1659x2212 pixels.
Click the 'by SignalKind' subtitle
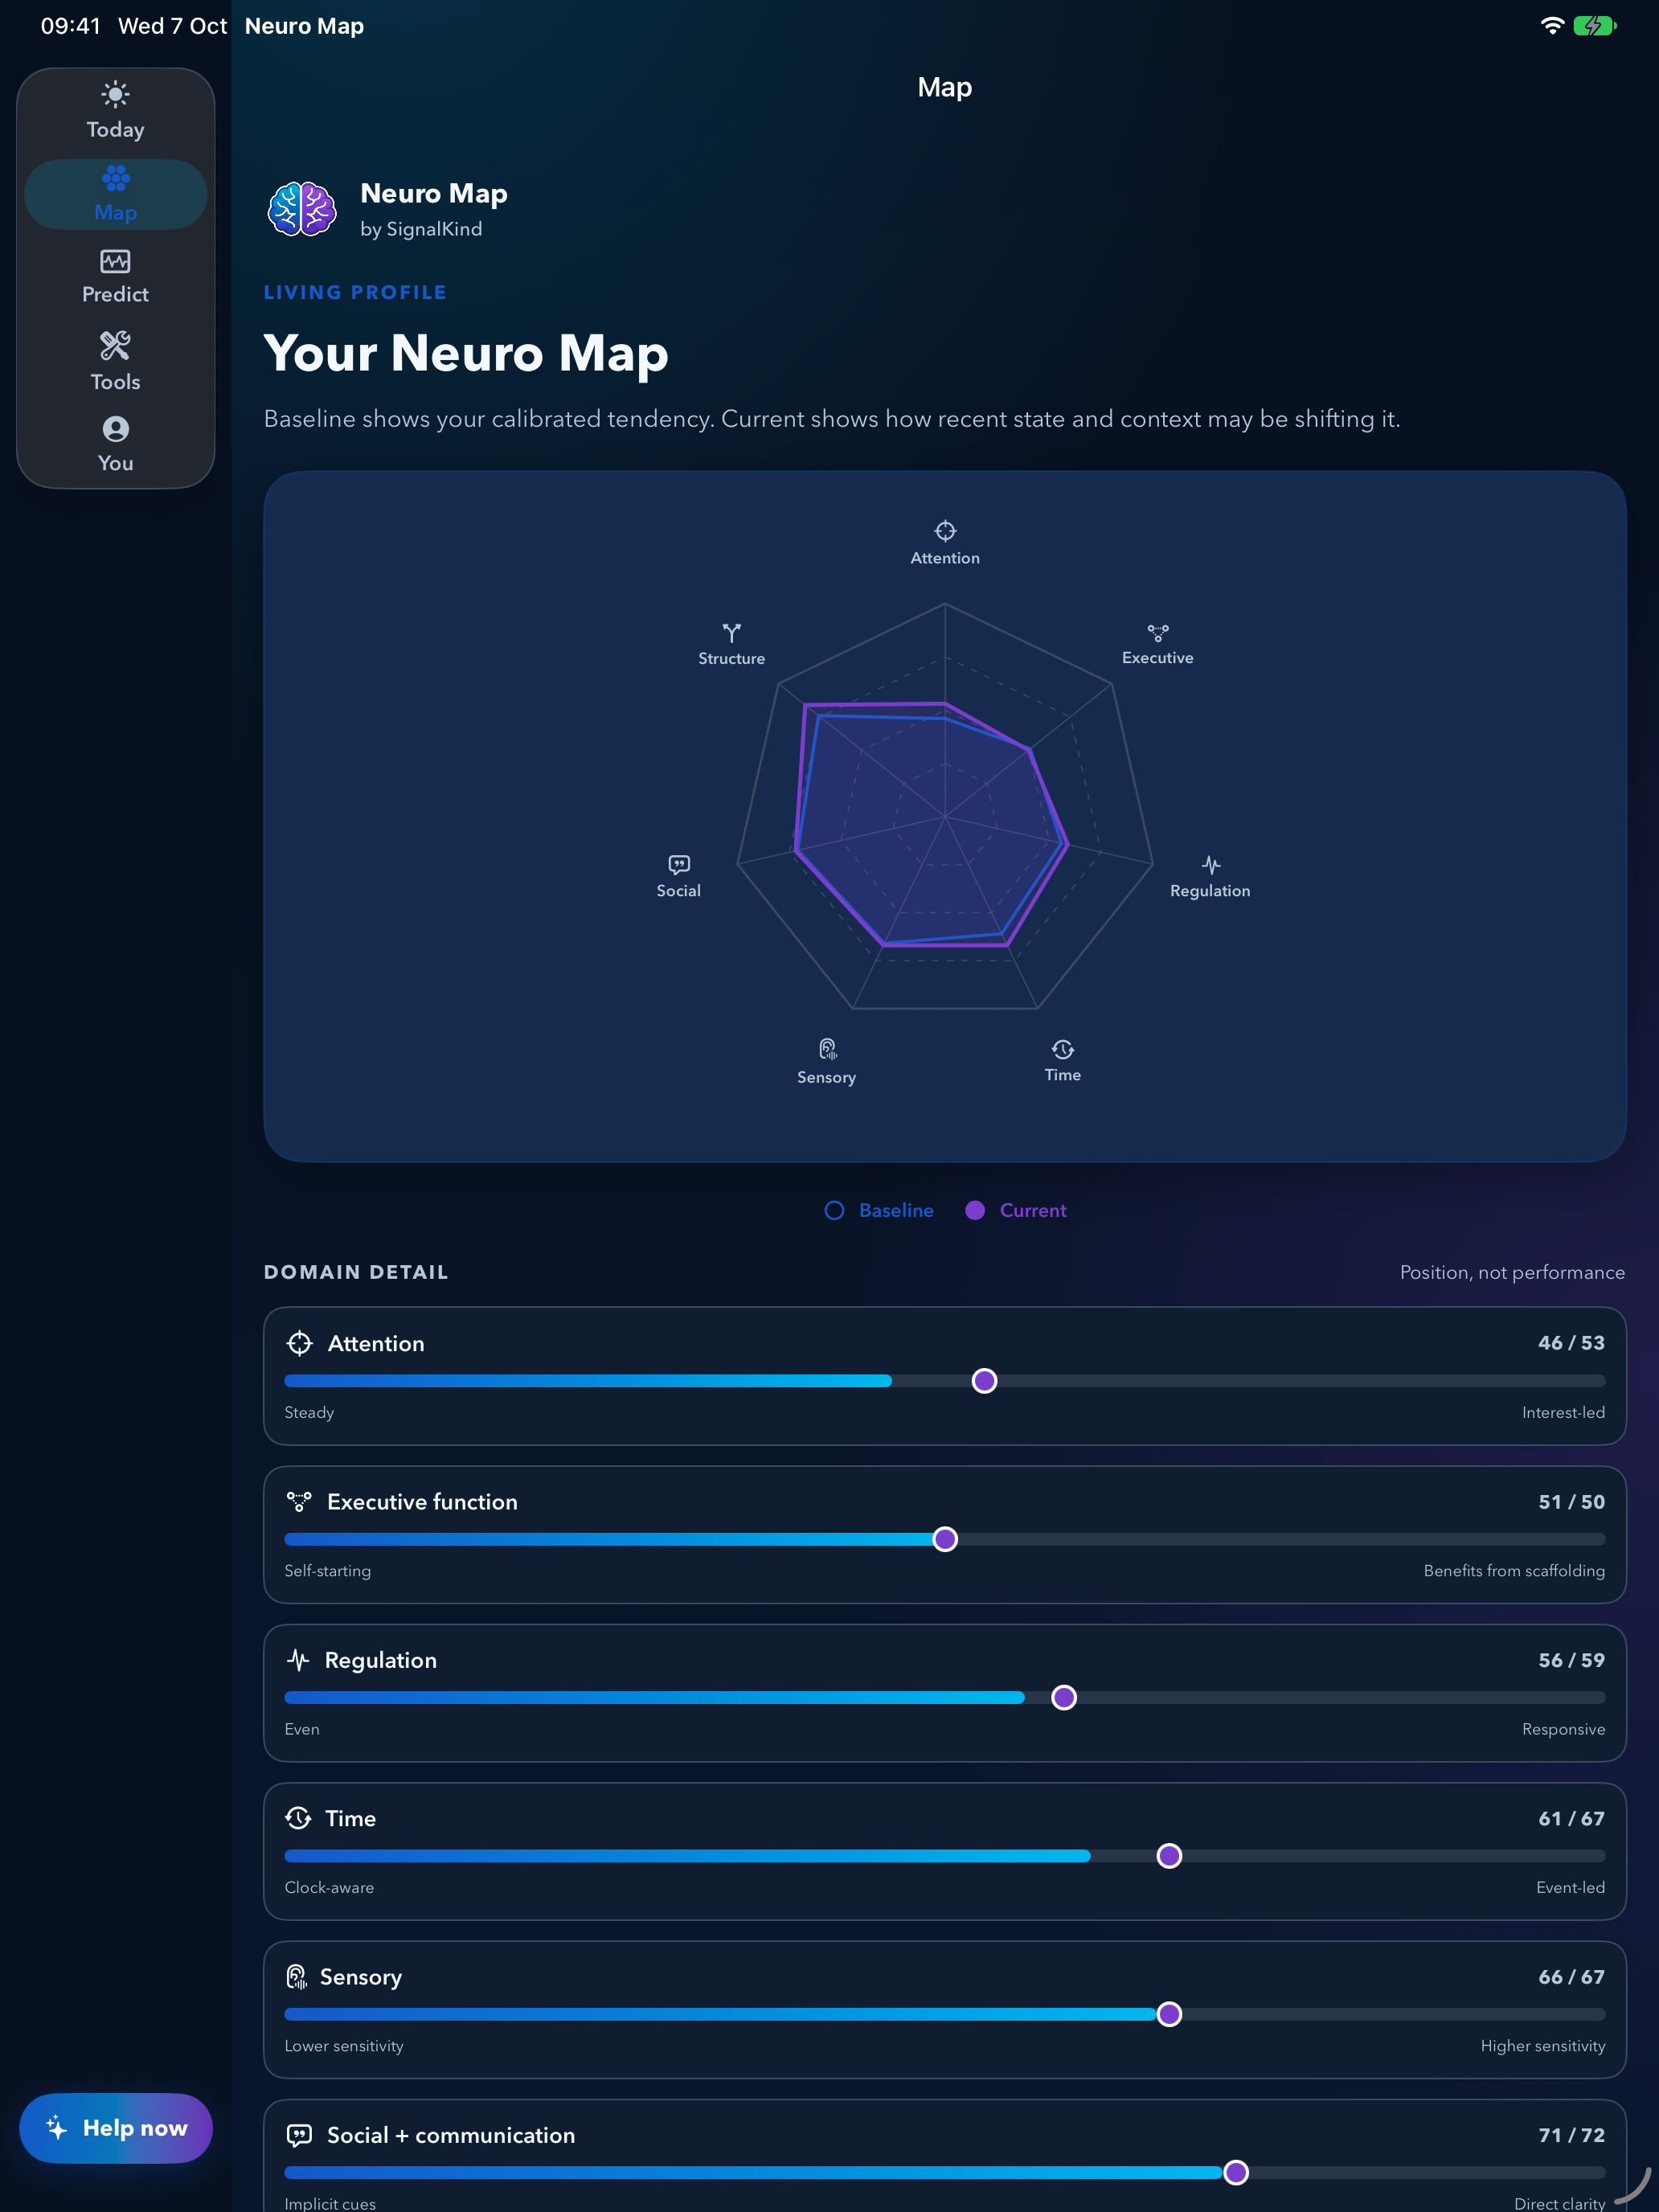(x=421, y=229)
